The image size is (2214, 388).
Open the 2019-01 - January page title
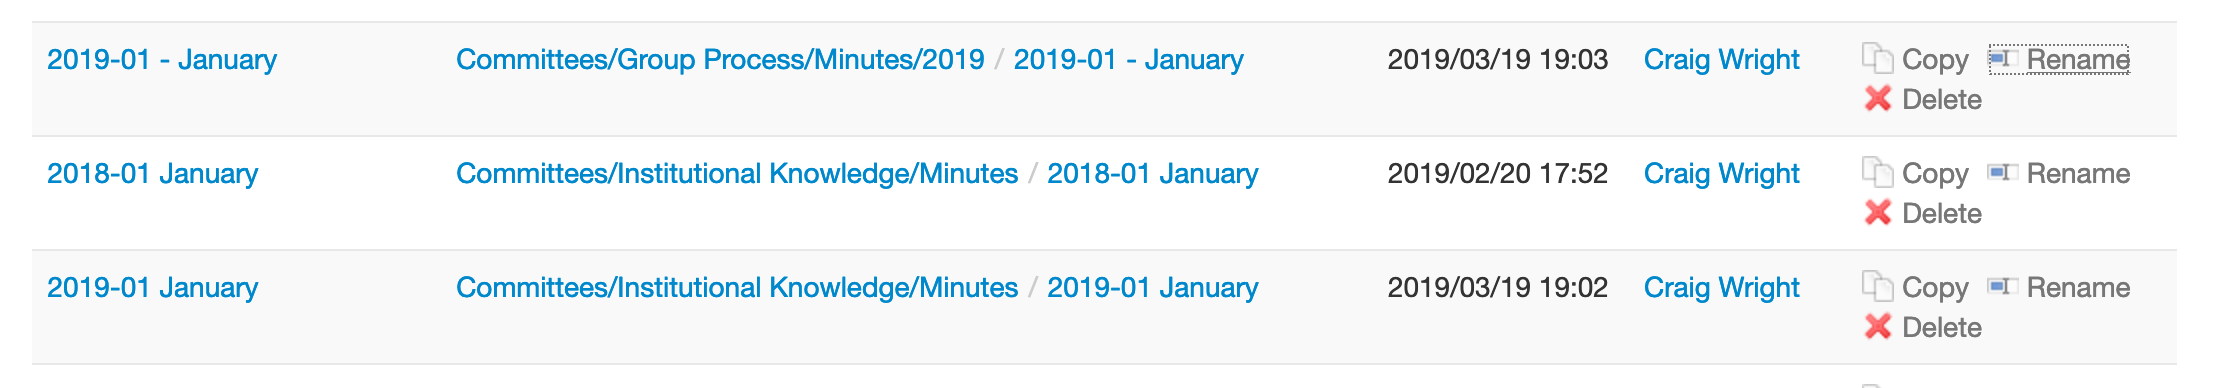(162, 60)
